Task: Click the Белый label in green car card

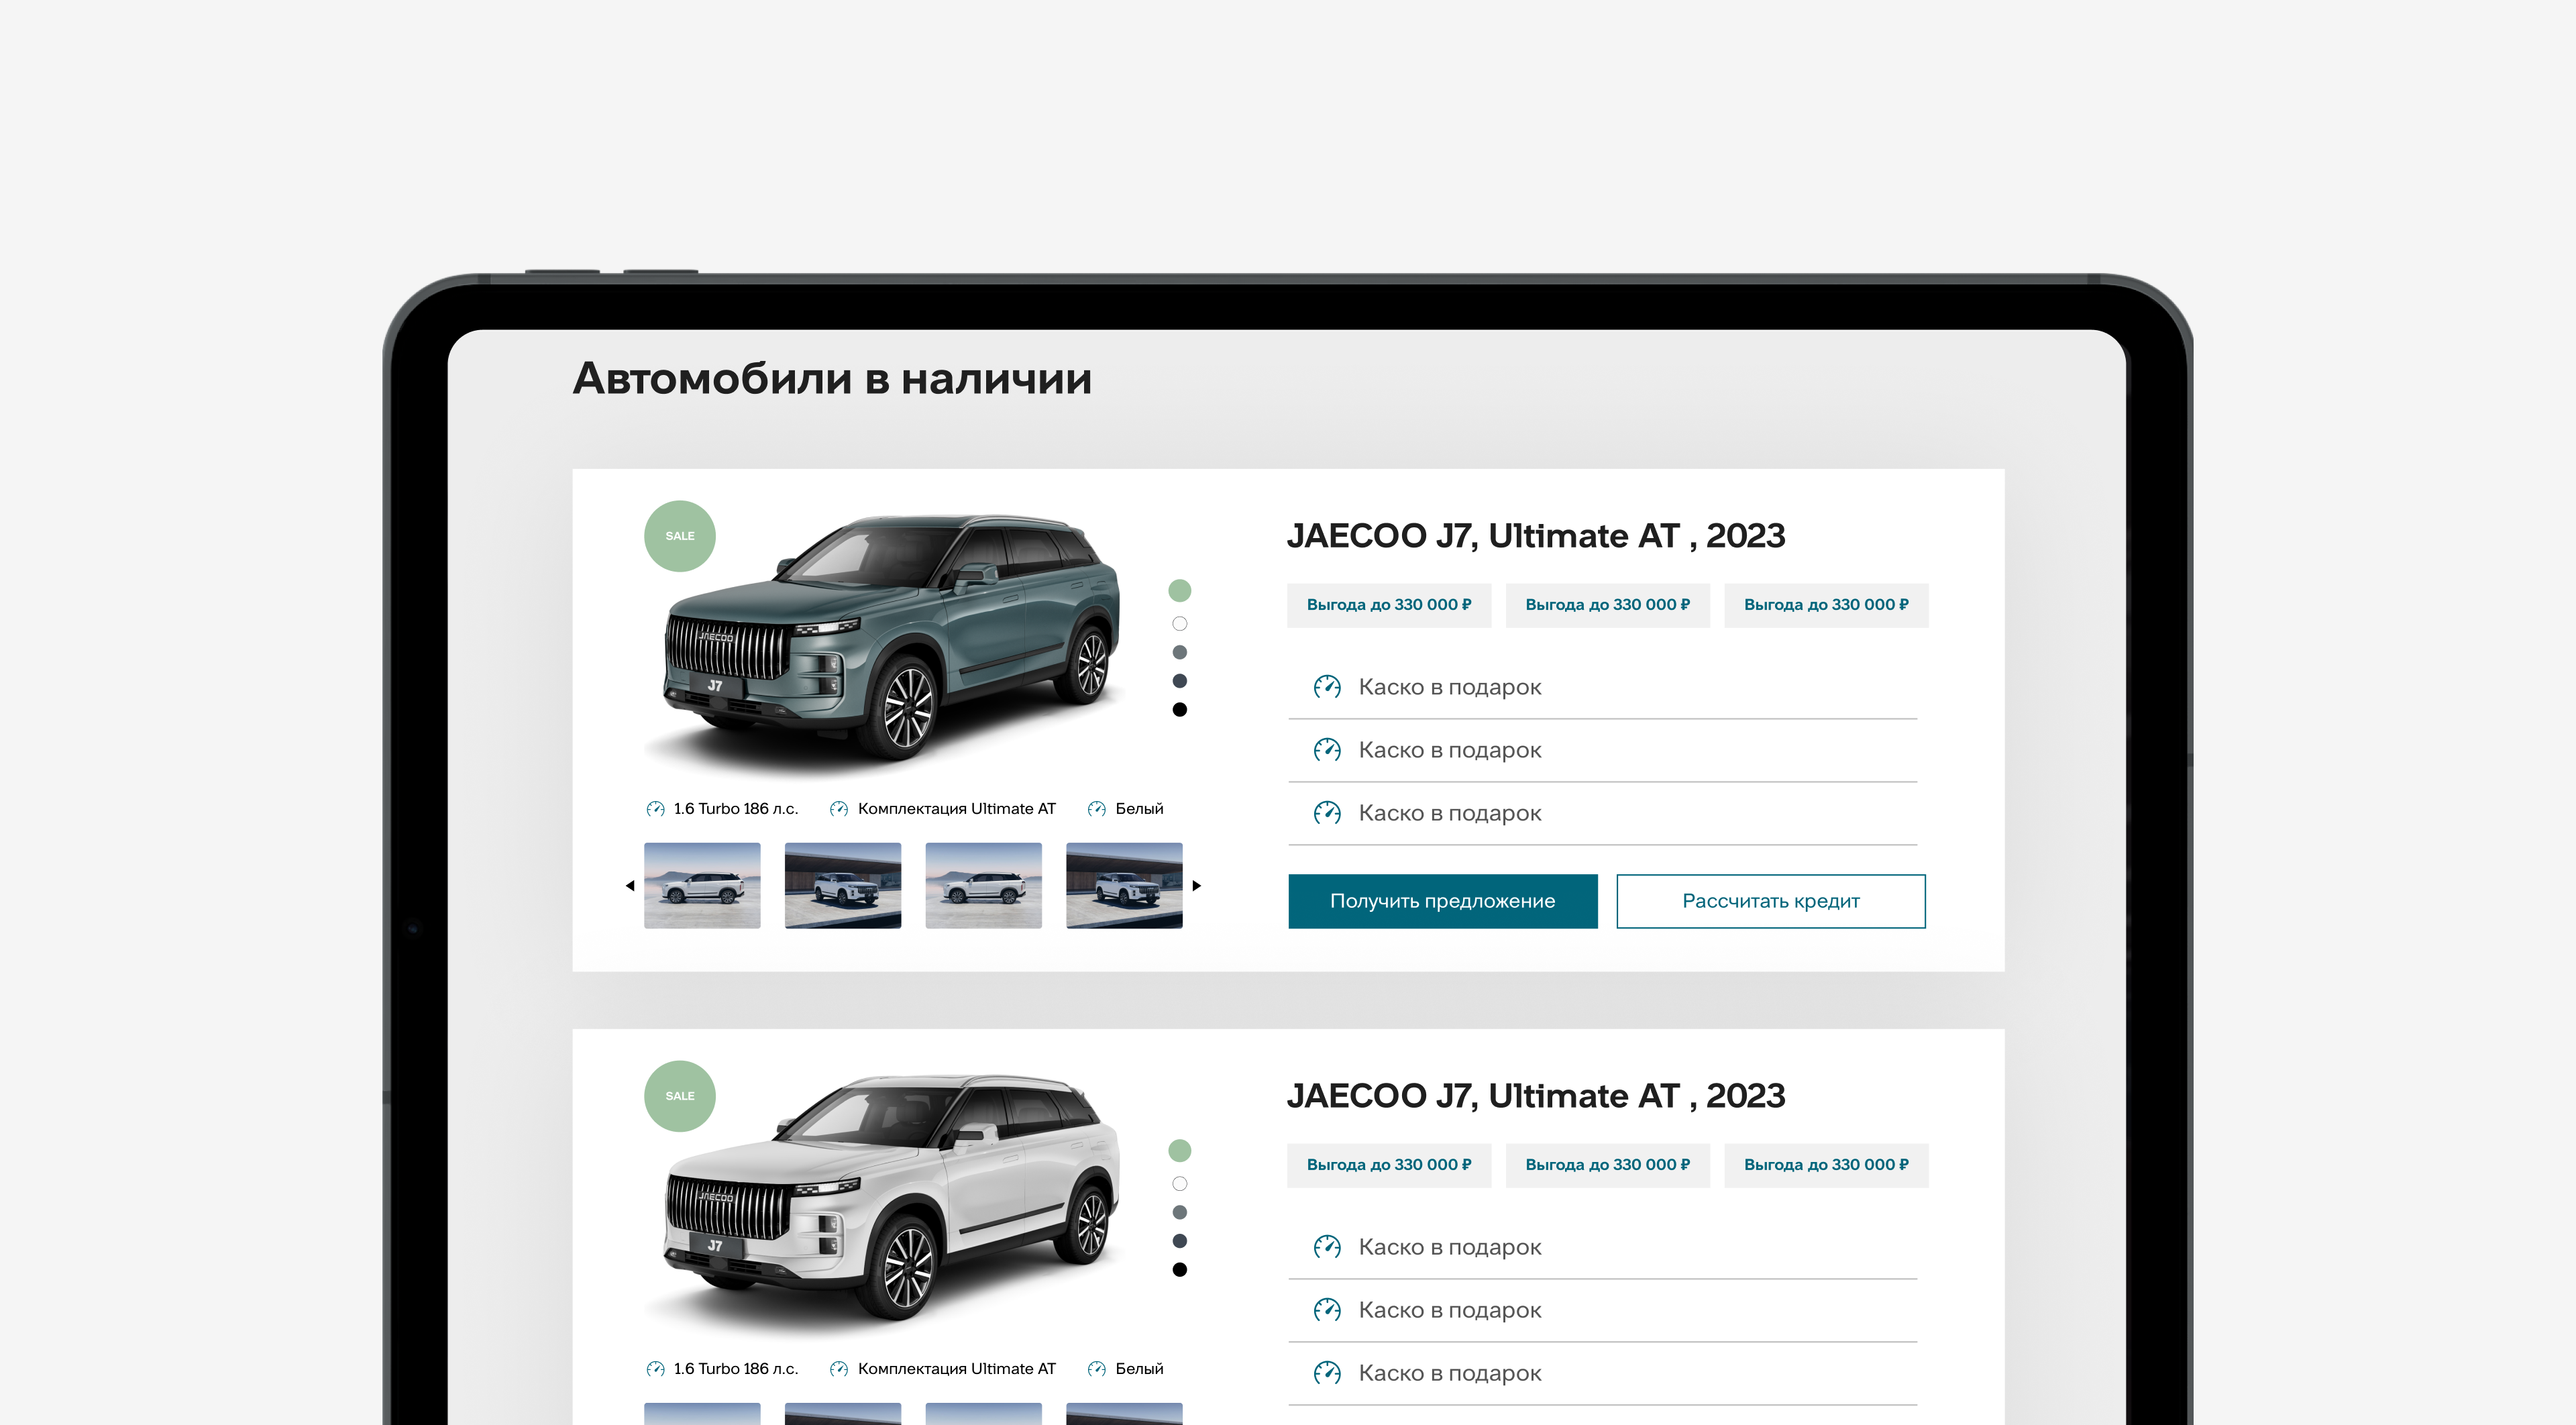Action: click(x=1139, y=809)
